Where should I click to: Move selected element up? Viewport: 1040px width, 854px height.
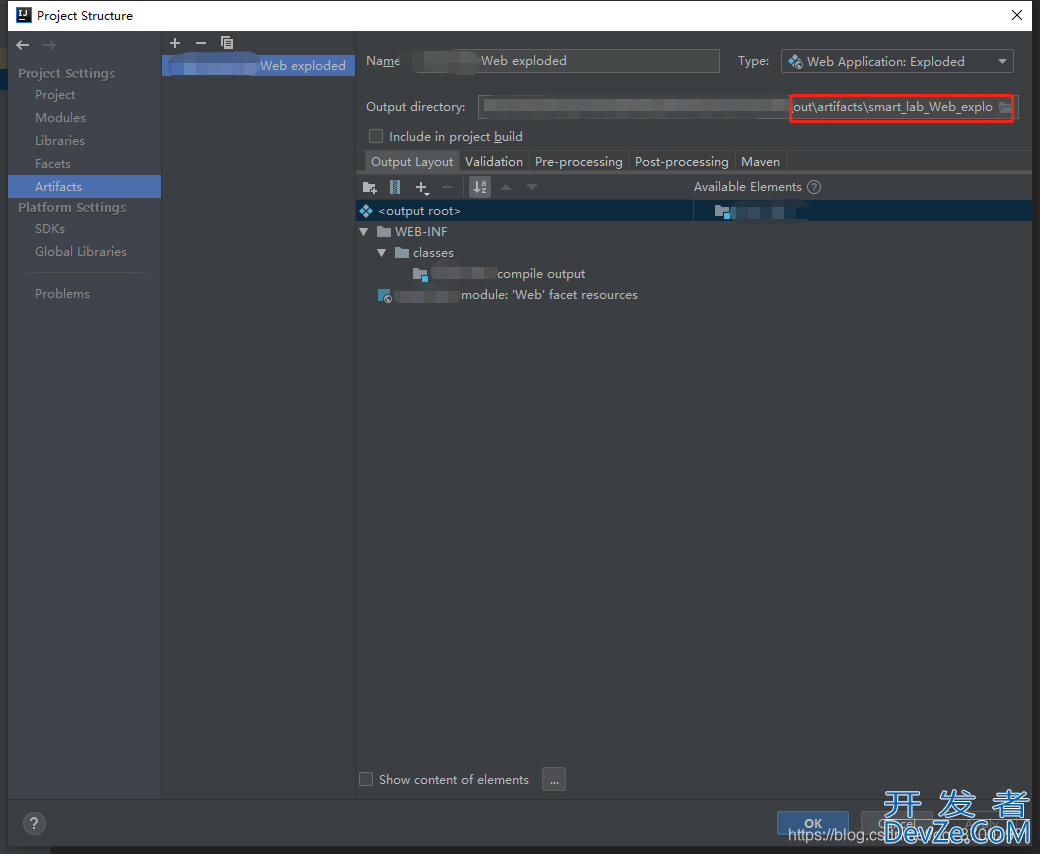coord(506,188)
